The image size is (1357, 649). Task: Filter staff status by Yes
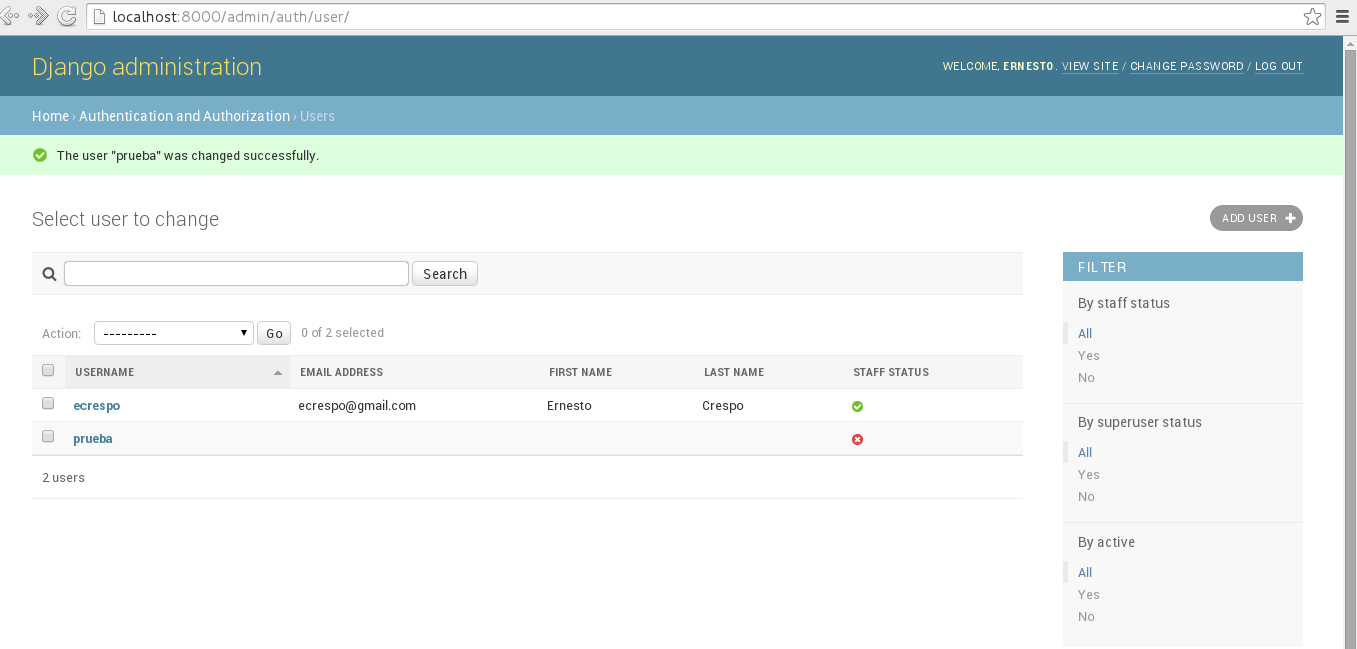tap(1088, 356)
